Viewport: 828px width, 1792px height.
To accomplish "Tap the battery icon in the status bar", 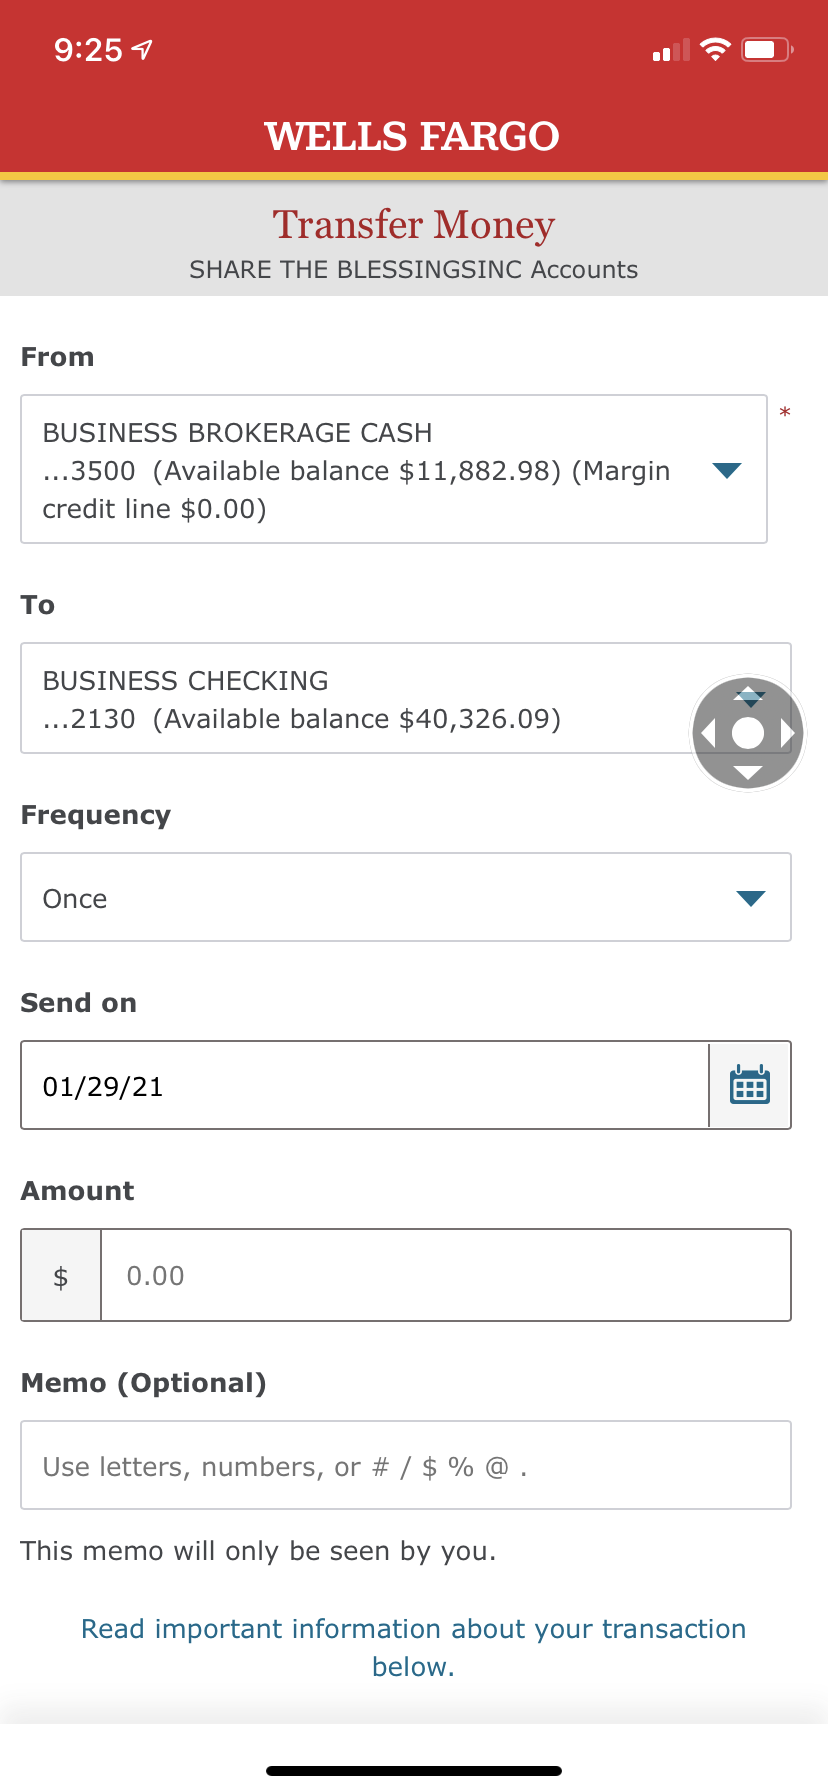I will (766, 49).
